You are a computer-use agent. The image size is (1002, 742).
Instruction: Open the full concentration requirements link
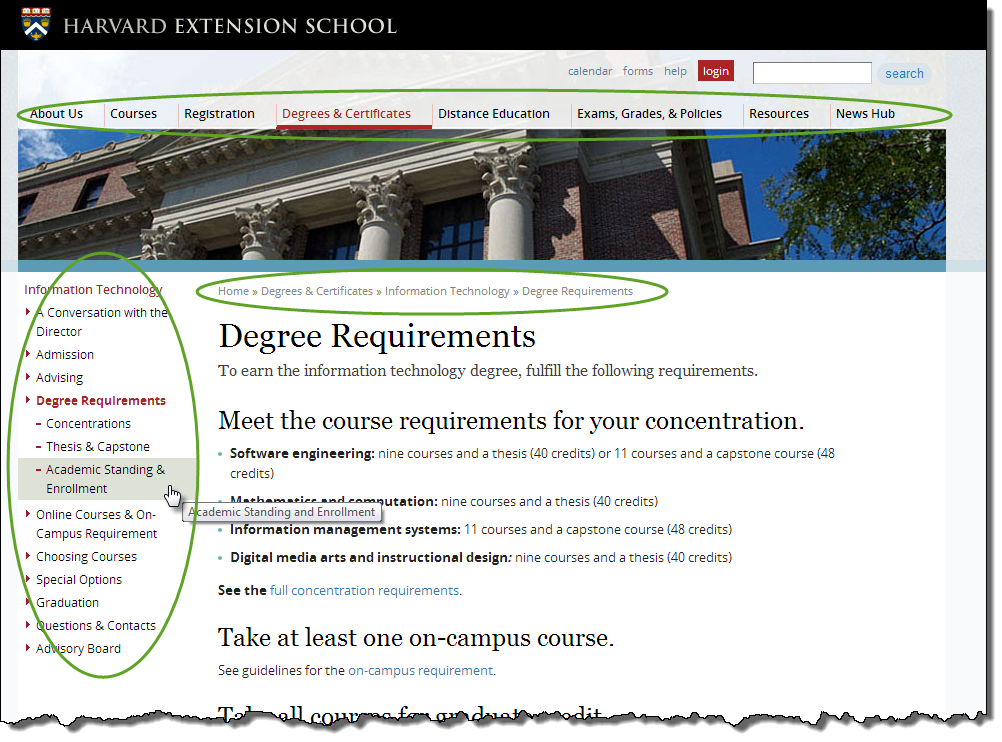click(x=364, y=591)
